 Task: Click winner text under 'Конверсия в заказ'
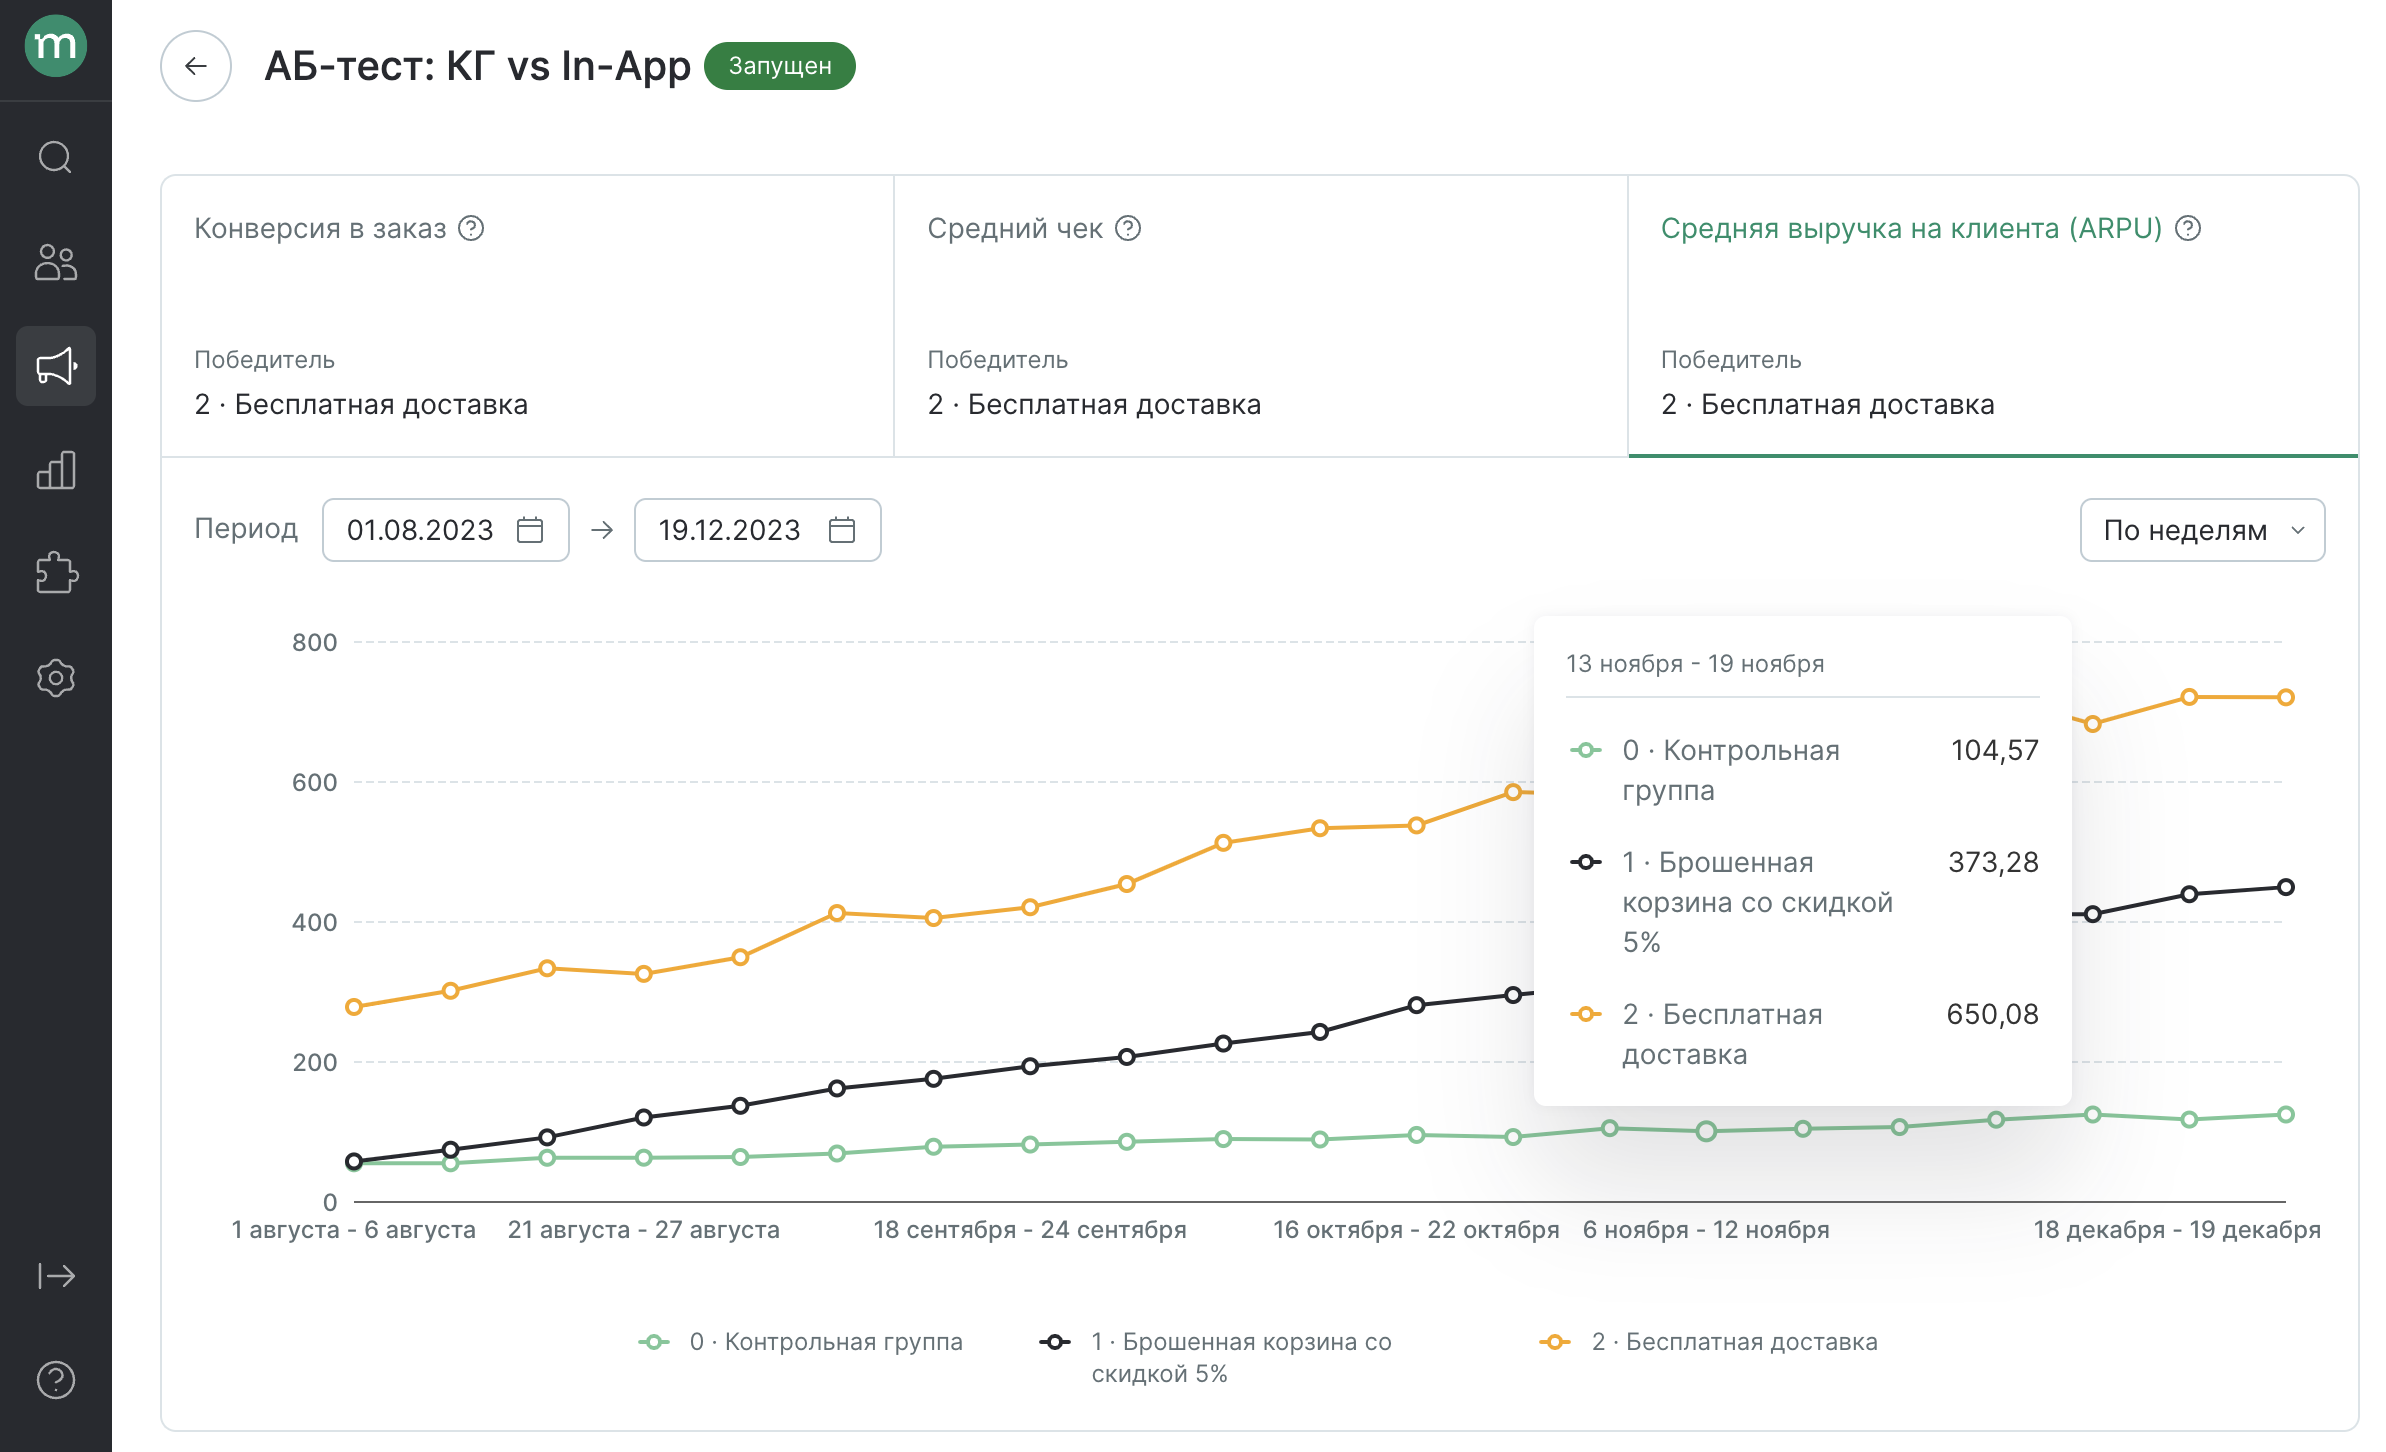pyautogui.click(x=361, y=404)
